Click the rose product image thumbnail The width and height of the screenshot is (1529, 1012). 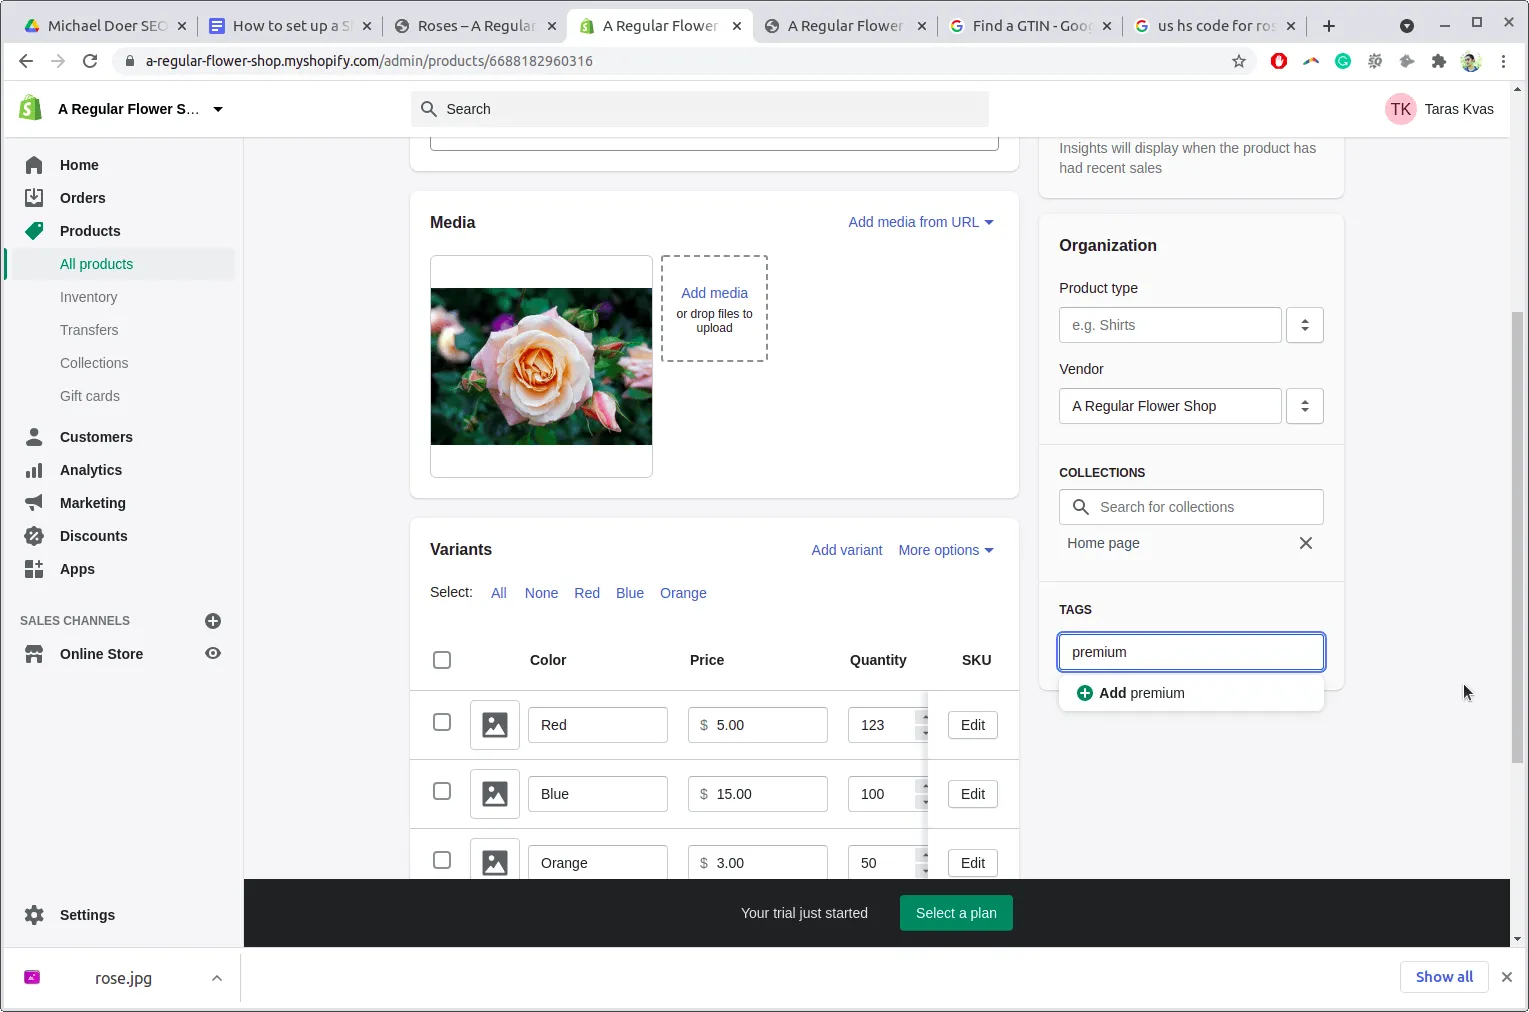point(541,366)
